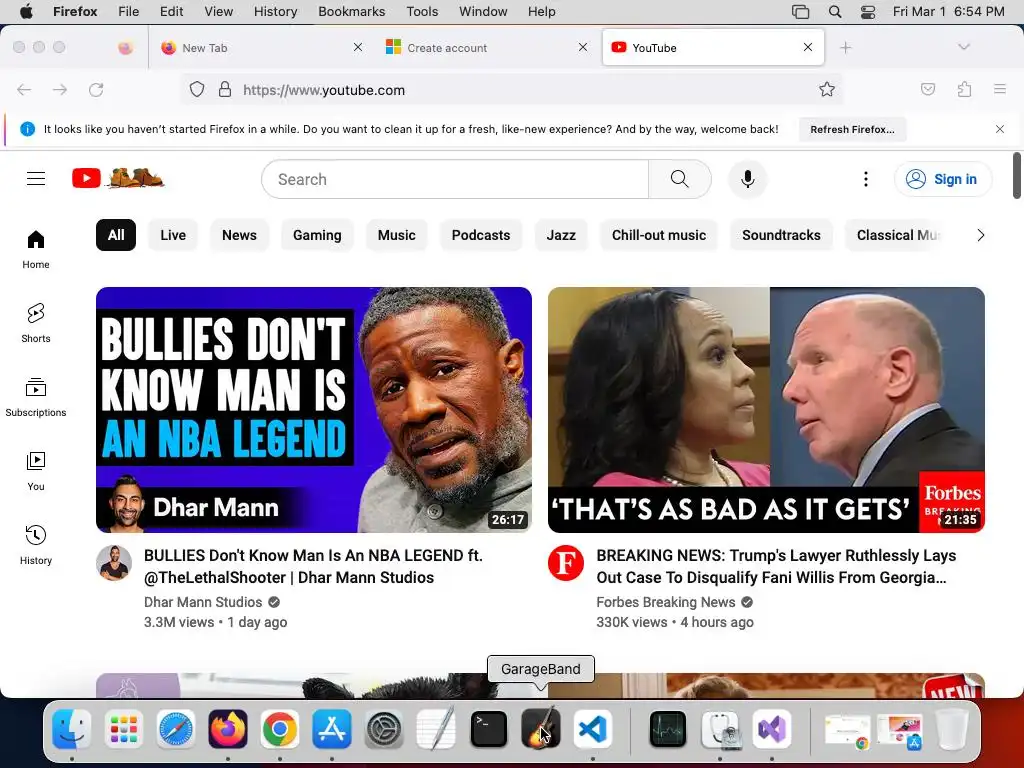This screenshot has height=768, width=1024.
Task: Select the Gaming filter chip
Action: (317, 235)
